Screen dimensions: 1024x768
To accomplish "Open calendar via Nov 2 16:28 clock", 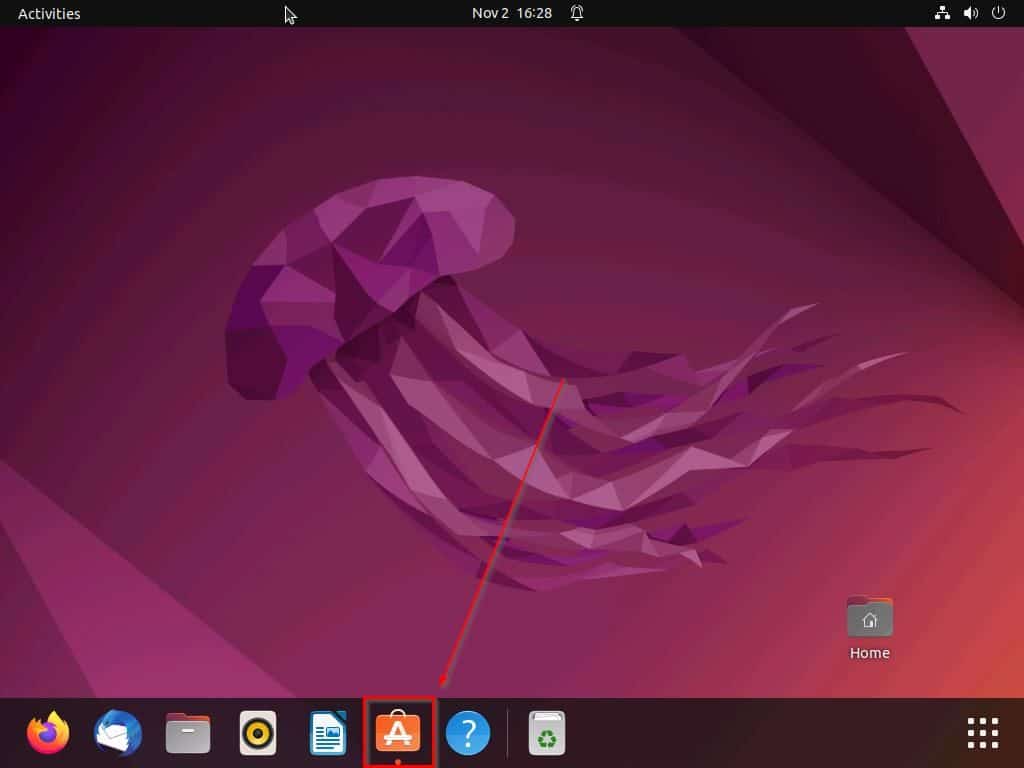I will click(512, 13).
